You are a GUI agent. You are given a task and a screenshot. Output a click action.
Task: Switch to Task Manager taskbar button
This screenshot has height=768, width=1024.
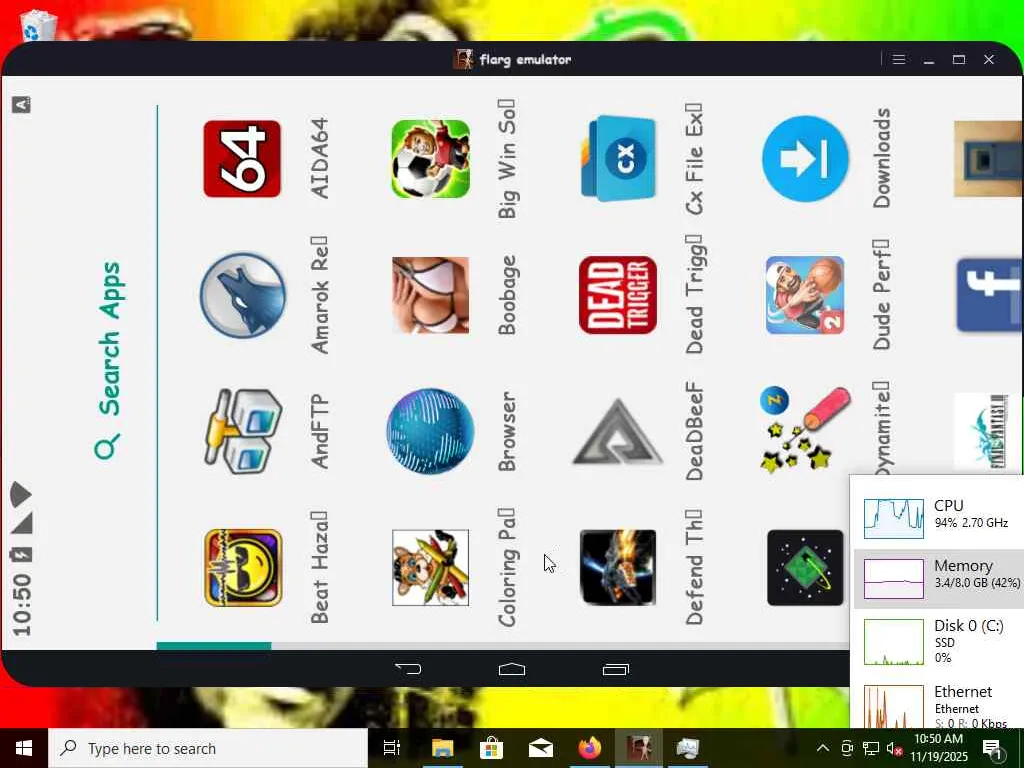tap(688, 748)
